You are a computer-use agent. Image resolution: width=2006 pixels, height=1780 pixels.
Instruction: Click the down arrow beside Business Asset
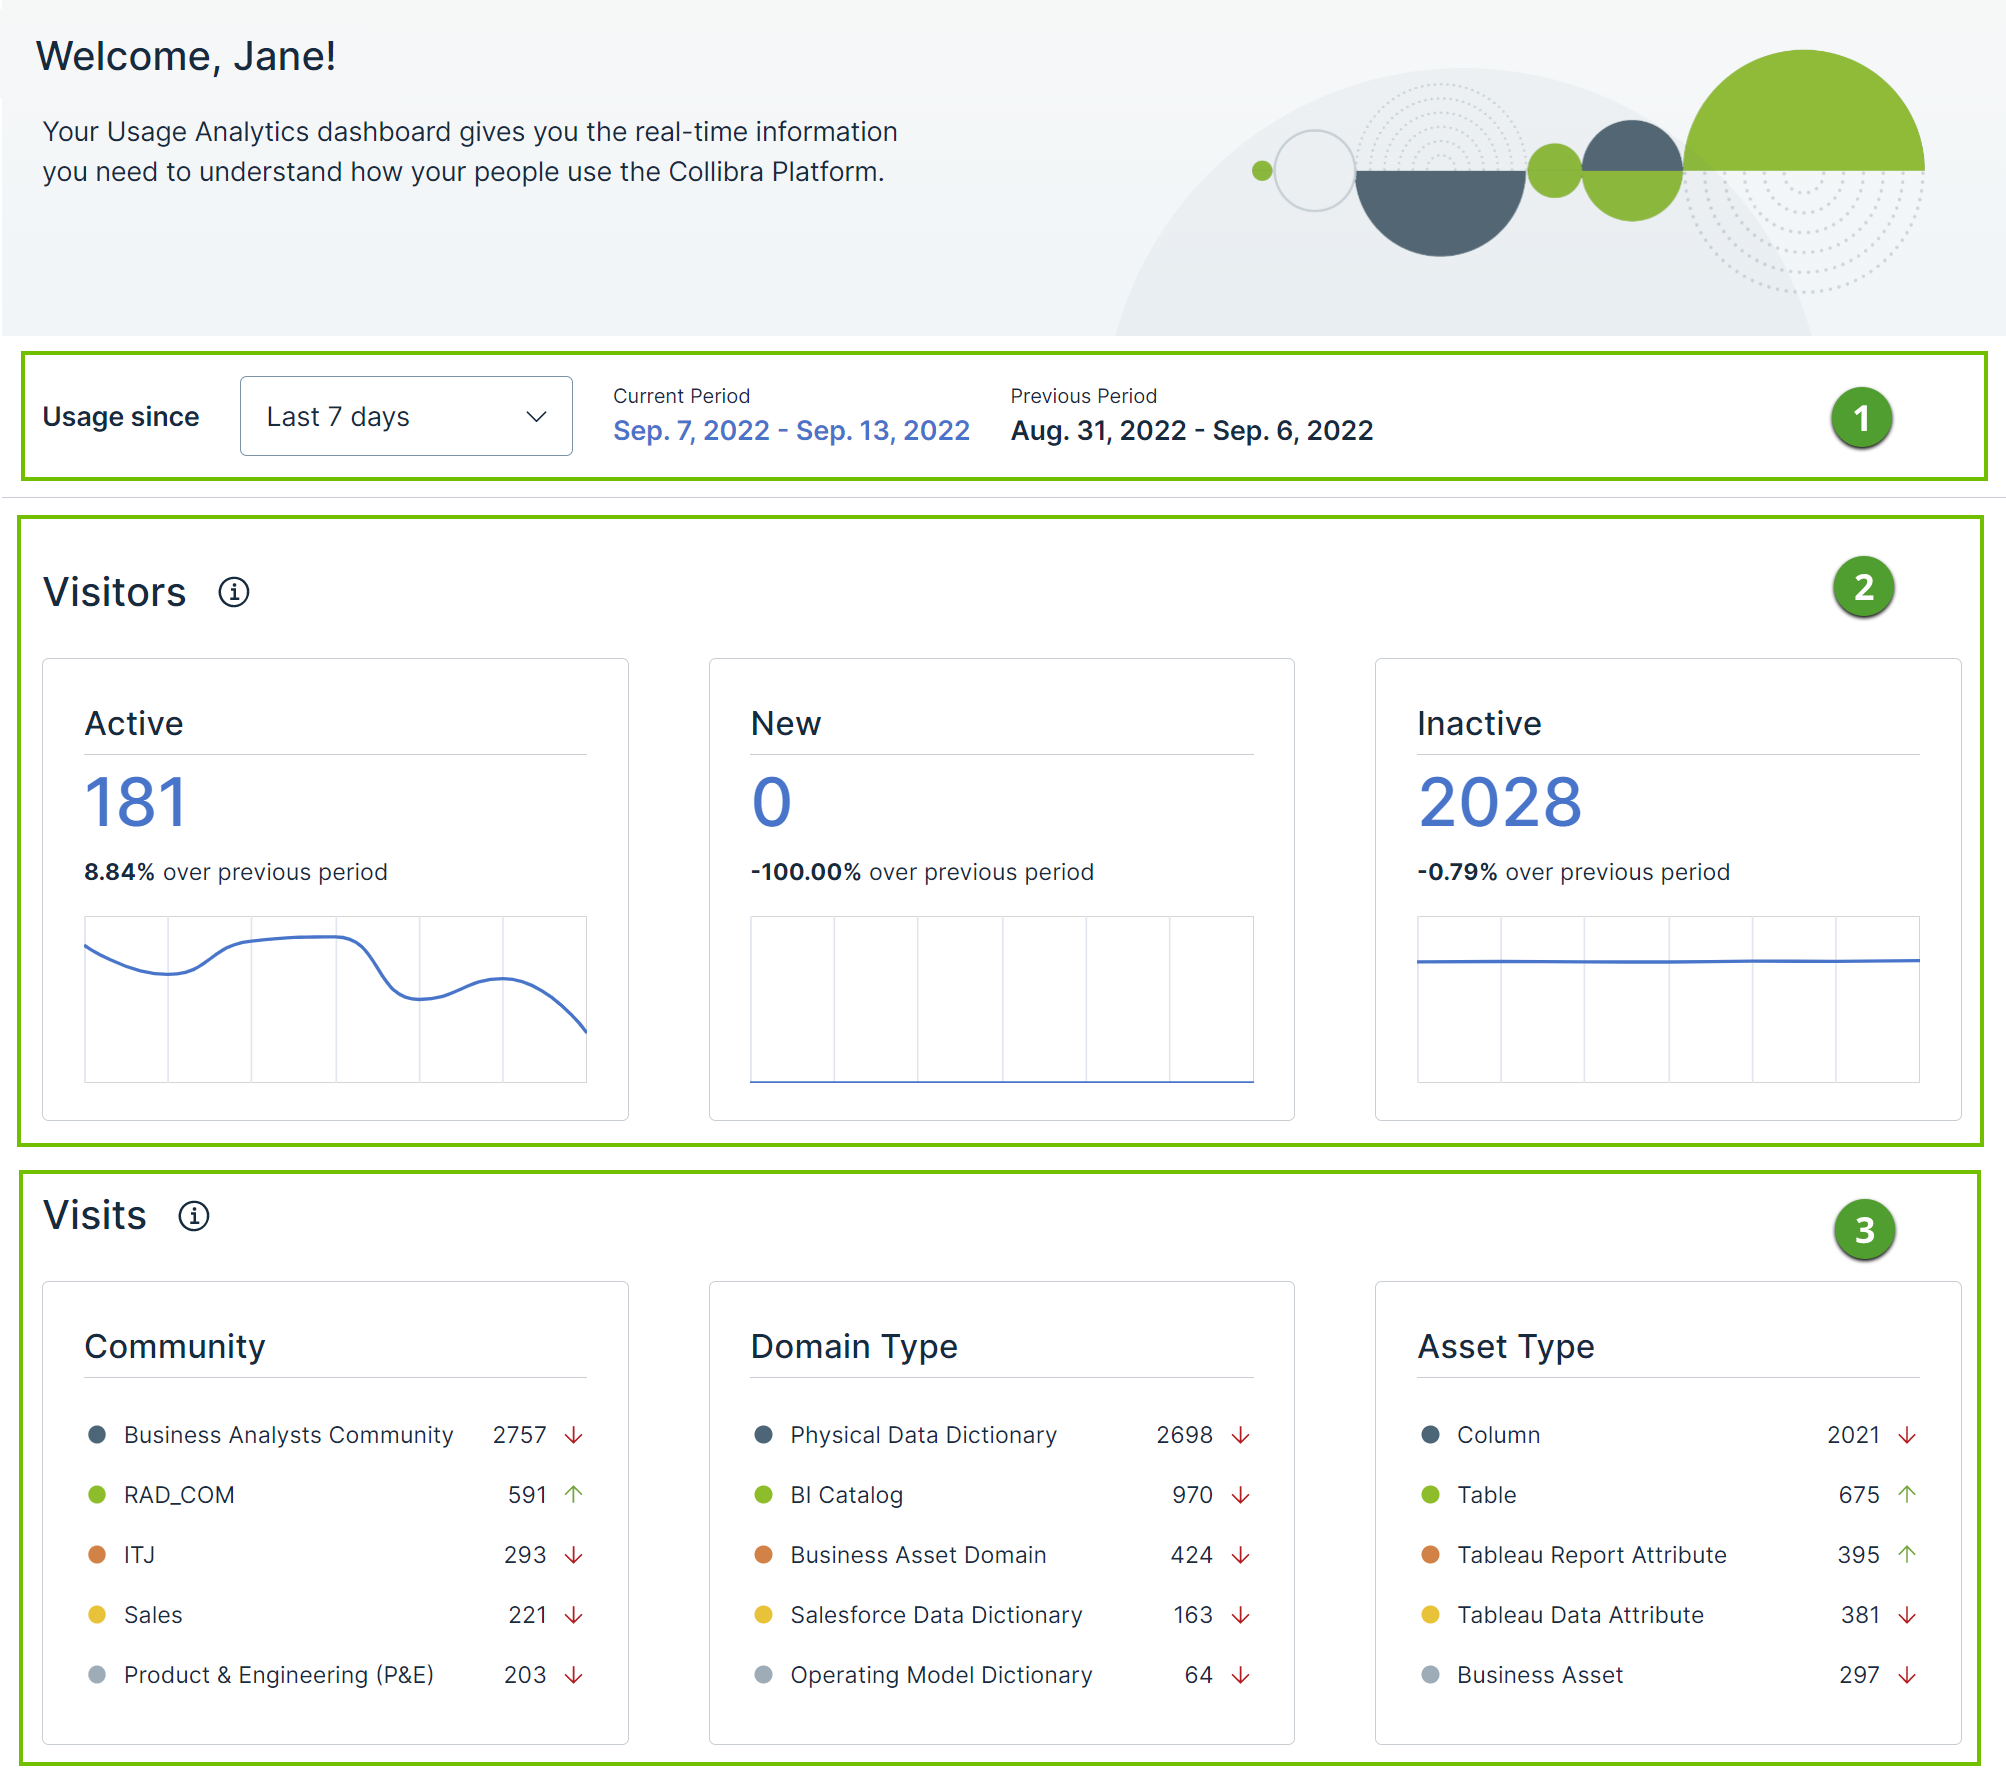click(x=1906, y=1674)
